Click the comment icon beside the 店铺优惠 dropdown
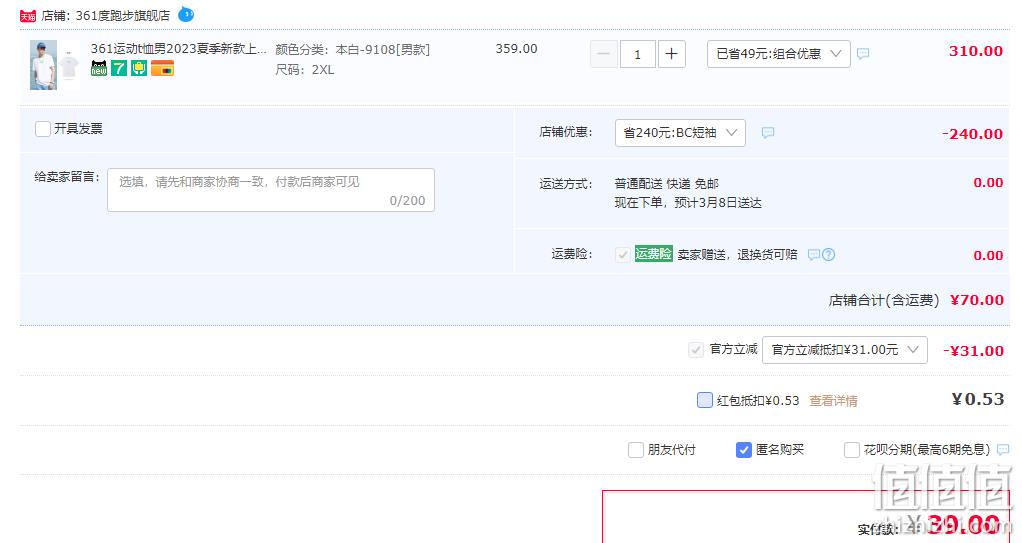 pos(768,132)
